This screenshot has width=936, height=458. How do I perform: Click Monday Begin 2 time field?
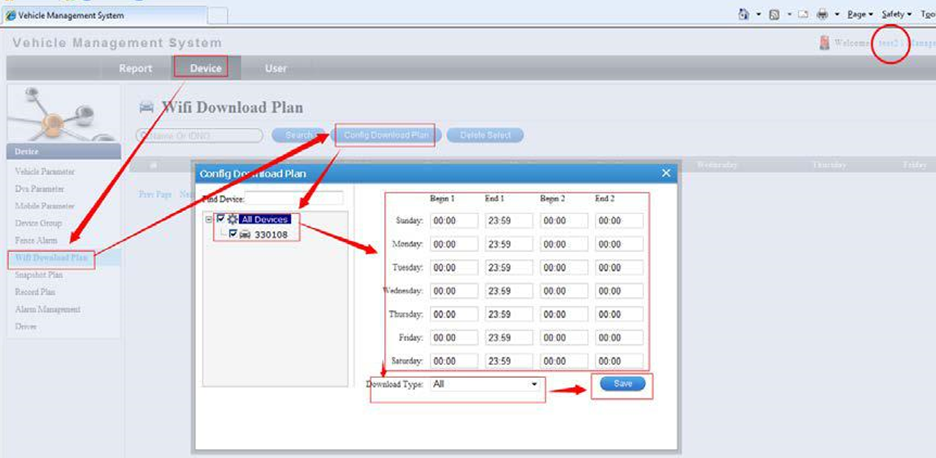coord(564,244)
